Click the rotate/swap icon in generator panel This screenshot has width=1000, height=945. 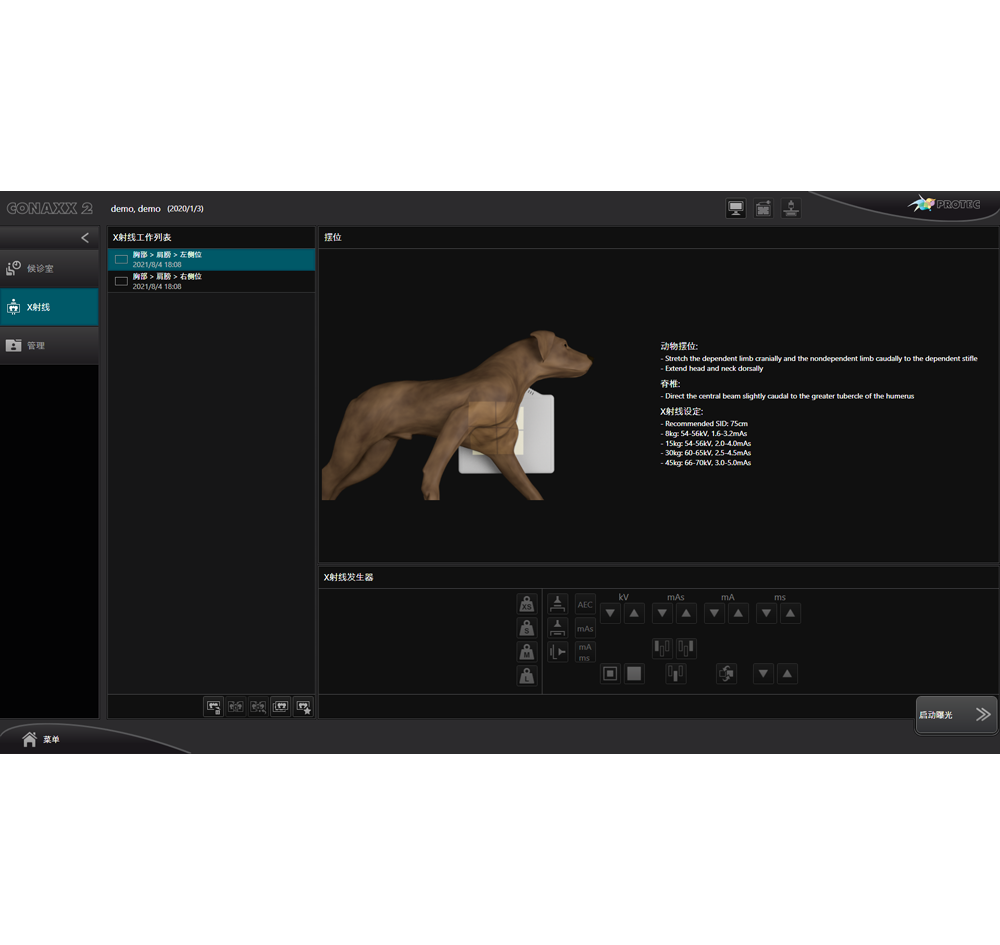pyautogui.click(x=726, y=674)
